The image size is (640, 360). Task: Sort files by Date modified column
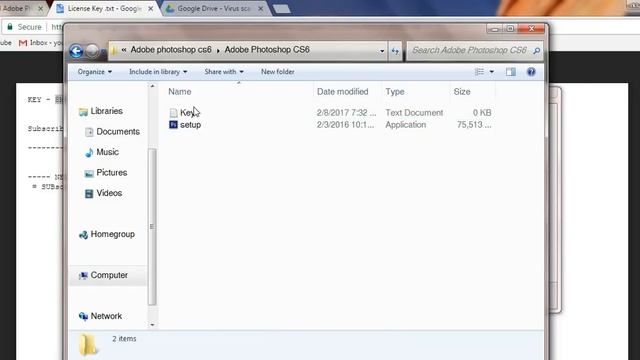point(342,92)
